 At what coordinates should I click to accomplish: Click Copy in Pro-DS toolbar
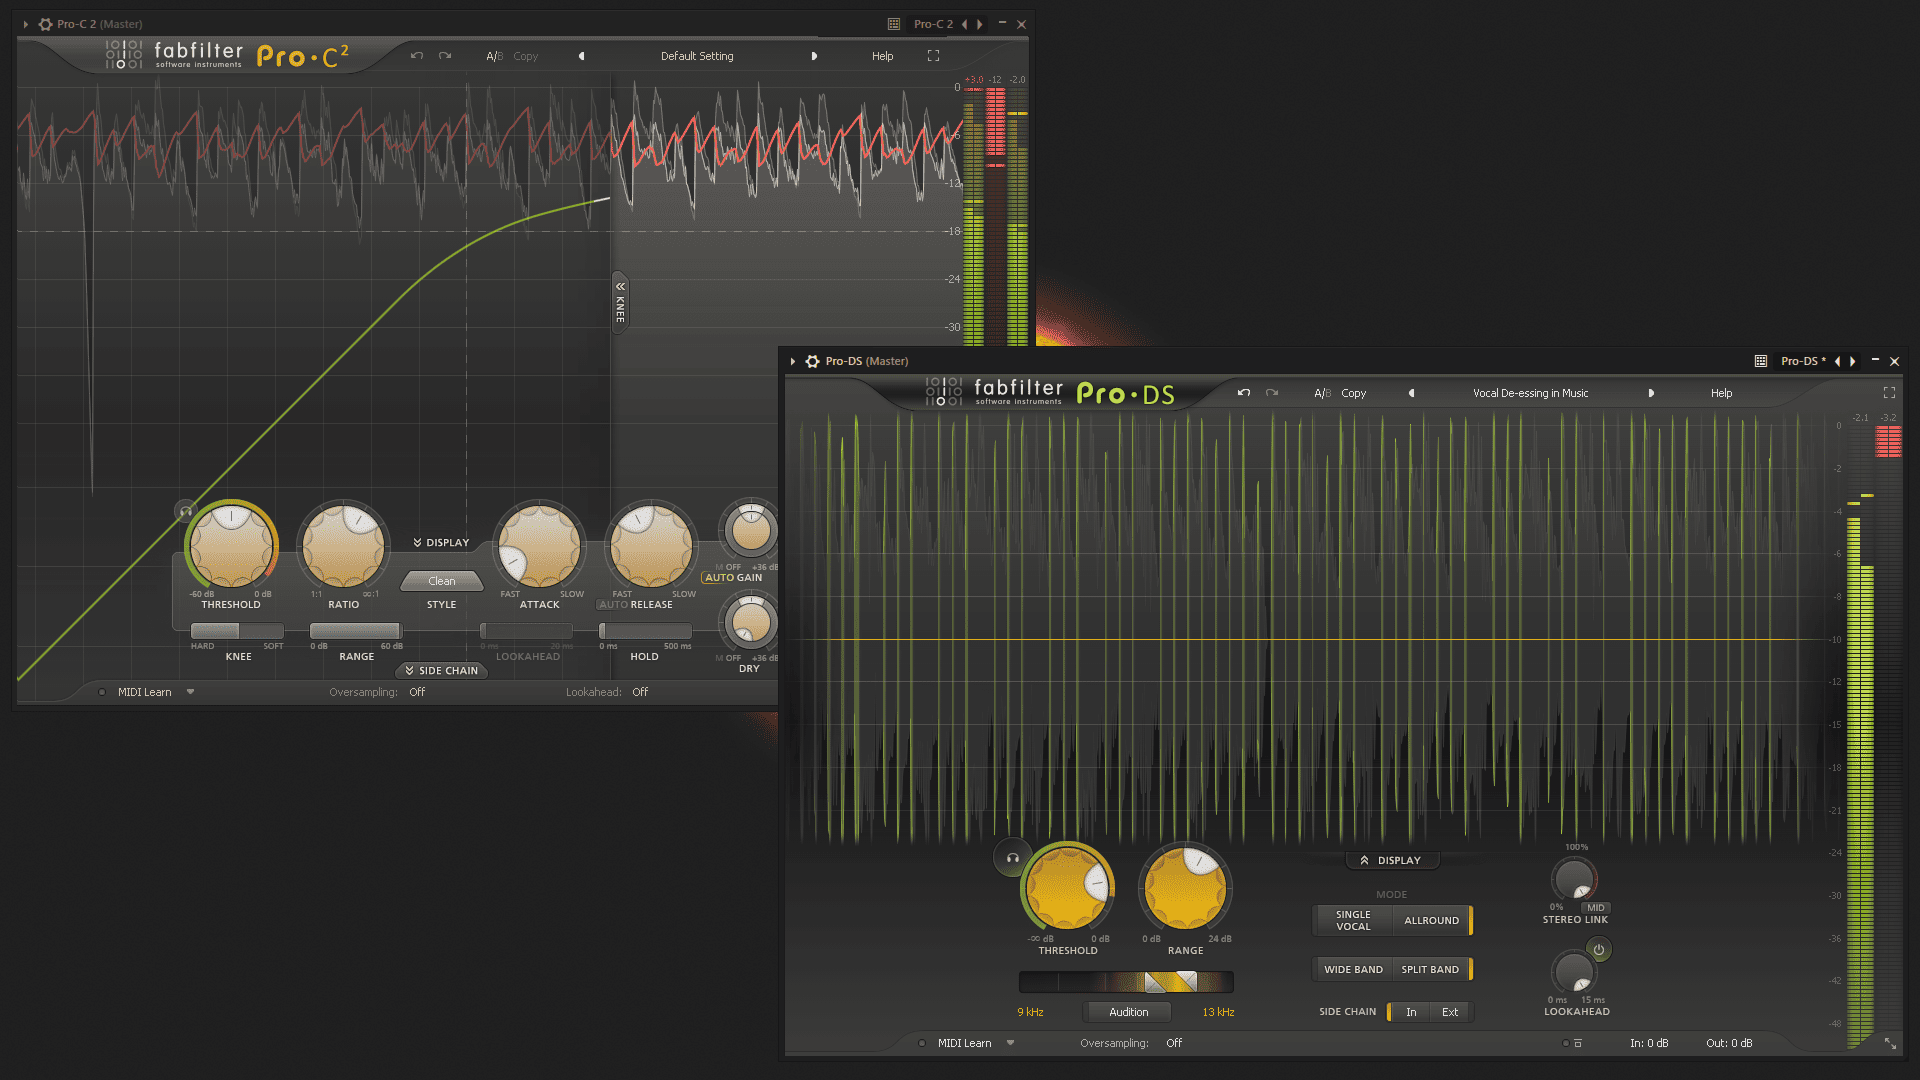pos(1353,393)
